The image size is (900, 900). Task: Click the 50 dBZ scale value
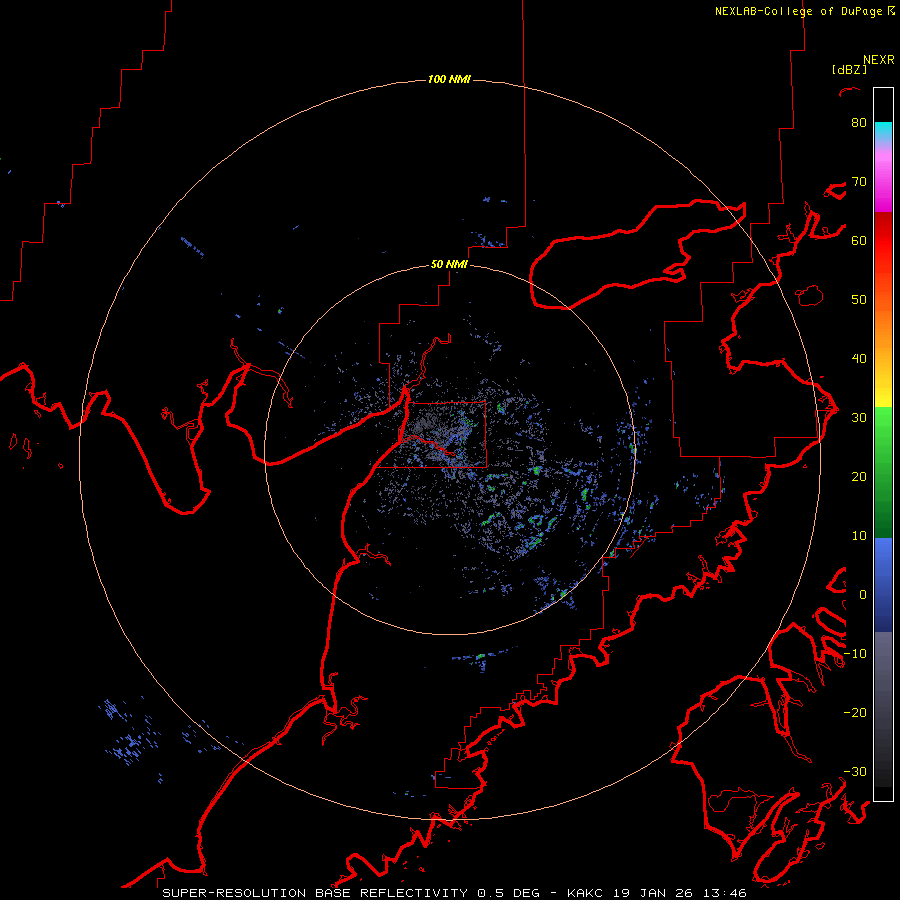[859, 300]
